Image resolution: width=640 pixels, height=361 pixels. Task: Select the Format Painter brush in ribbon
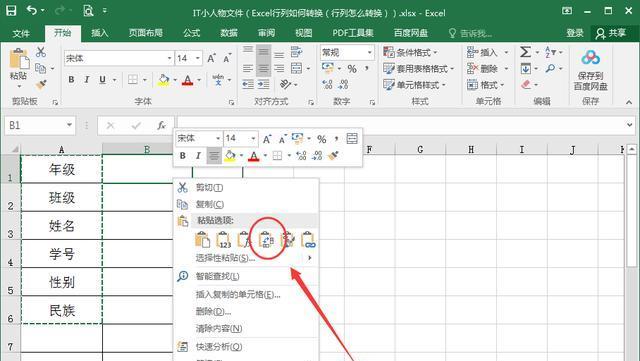pos(41,85)
